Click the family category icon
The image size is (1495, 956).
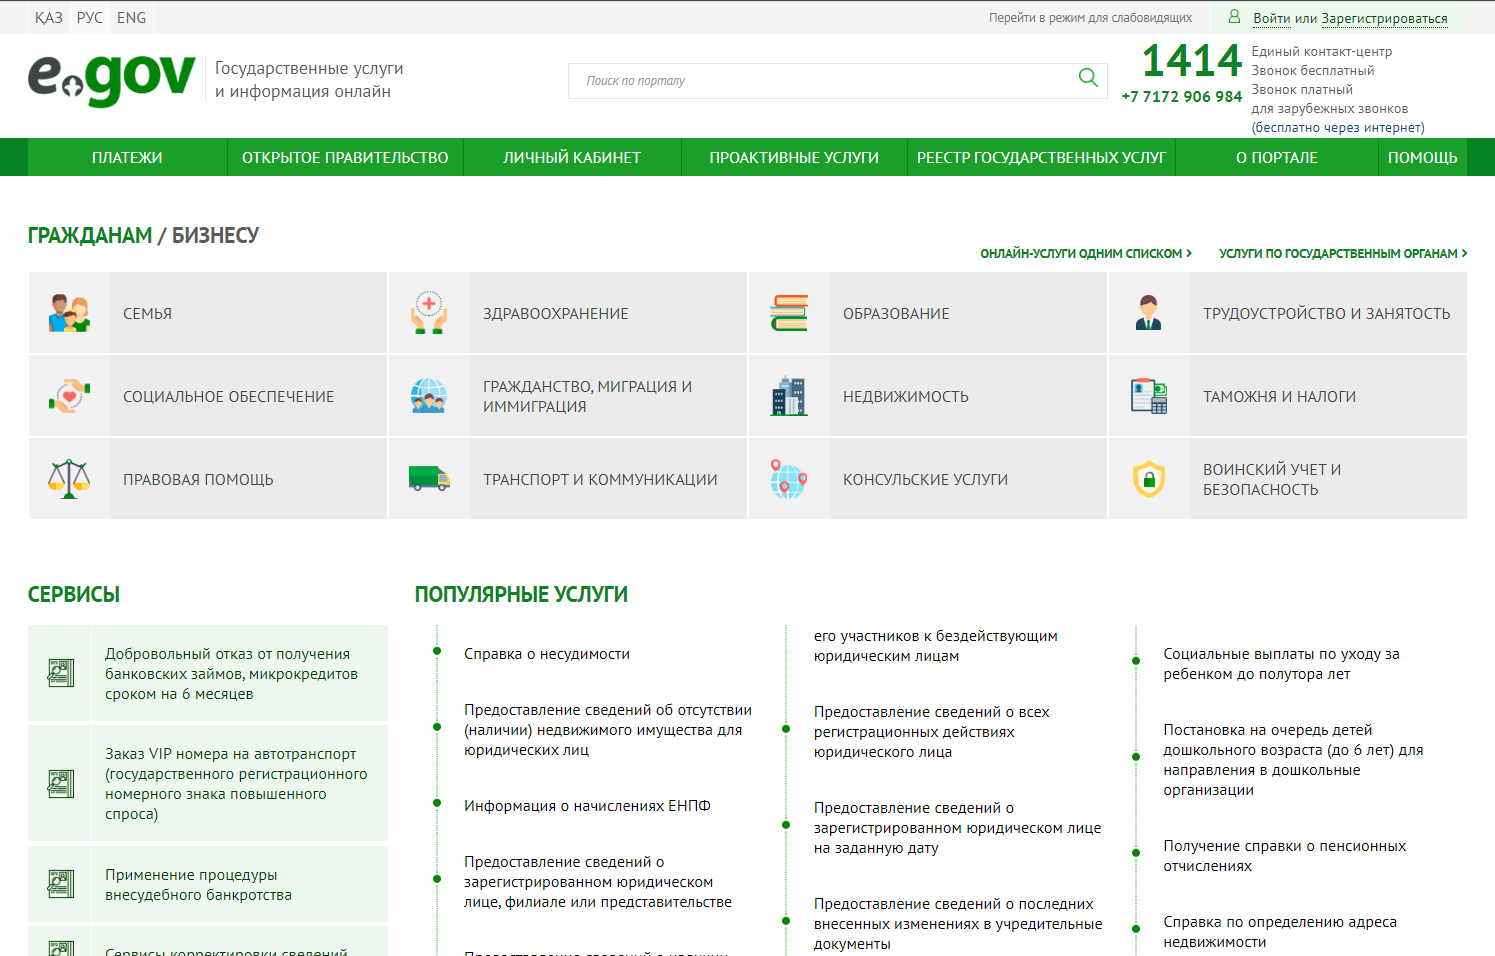coord(69,313)
